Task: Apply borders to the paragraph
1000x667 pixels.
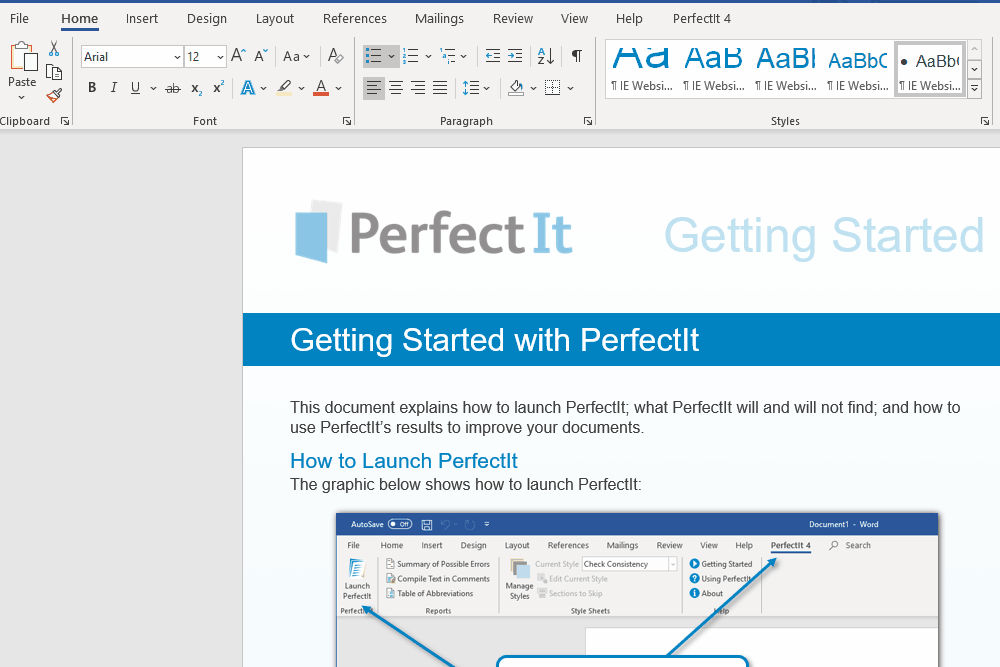Action: (553, 88)
